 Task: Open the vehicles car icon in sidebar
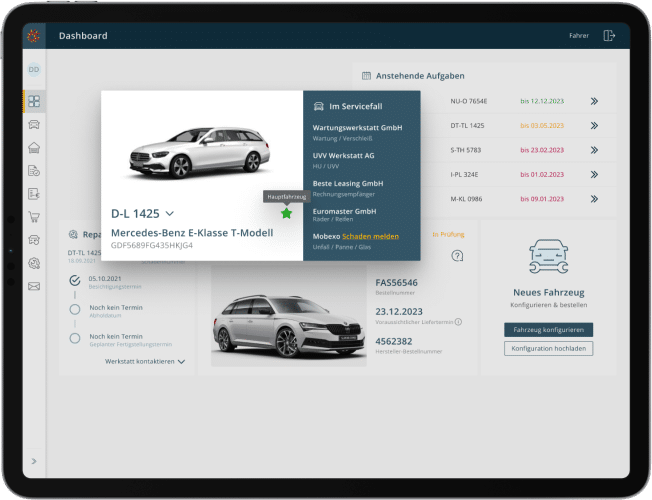tap(34, 124)
